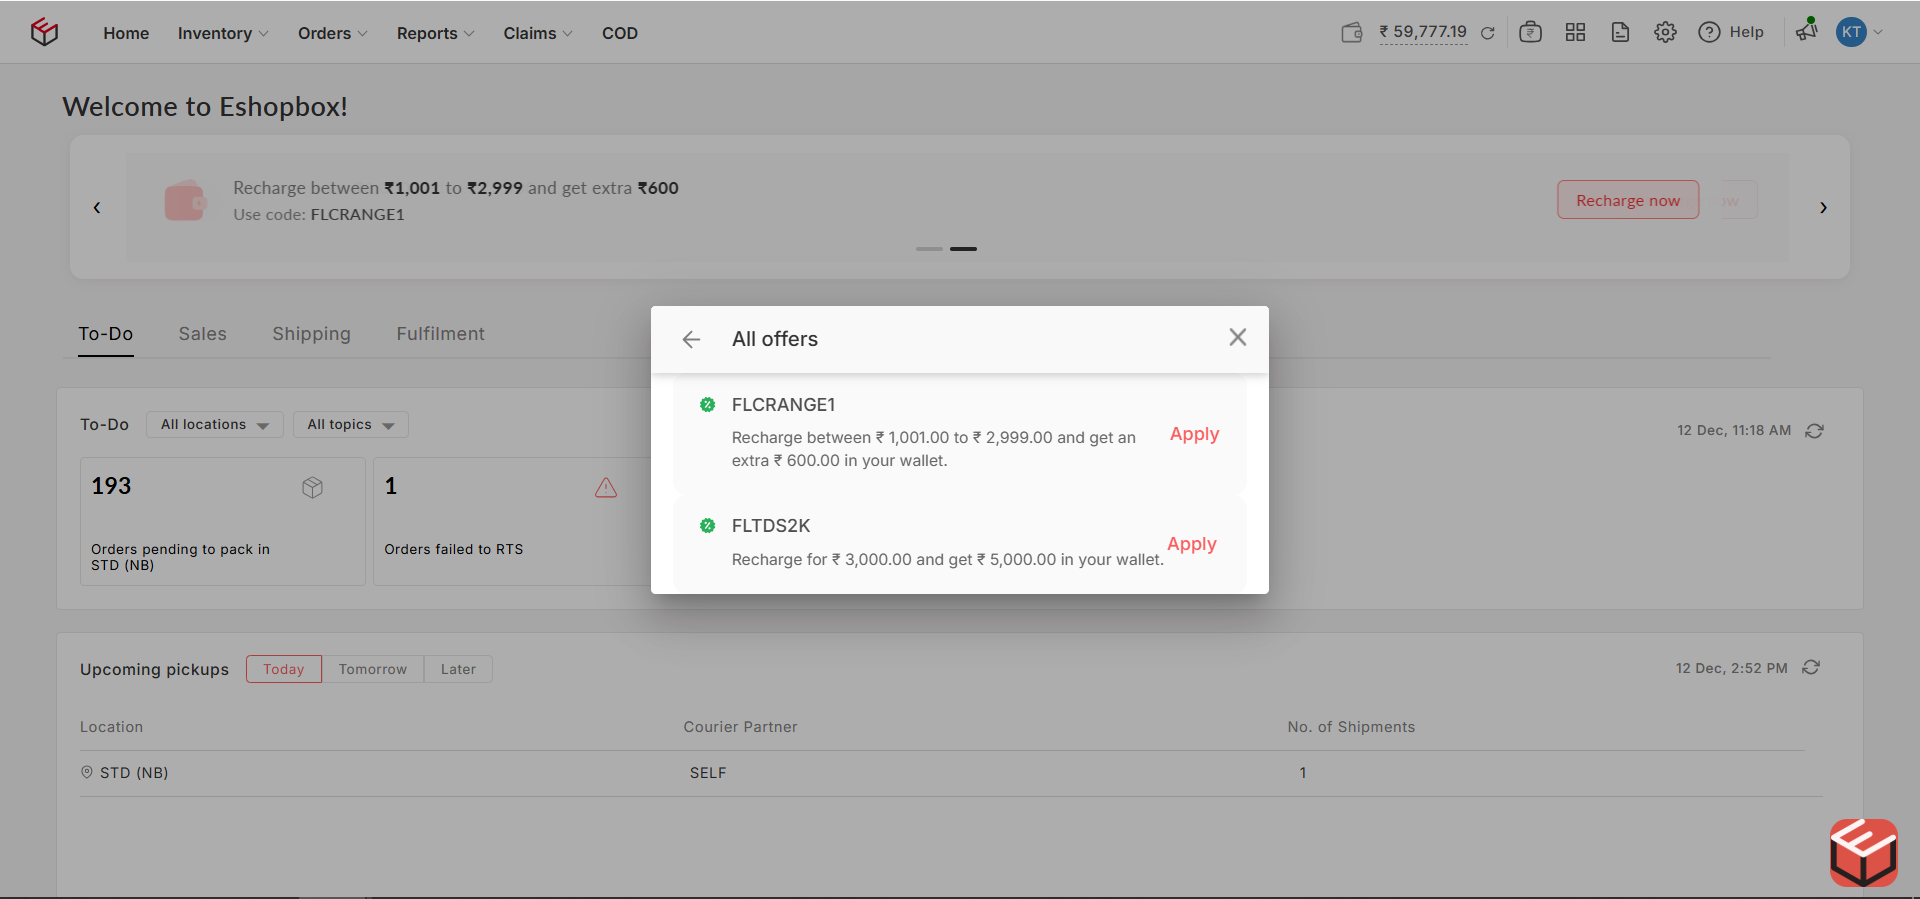This screenshot has height=899, width=1920.
Task: Click the Eshopbox logo icon
Action: 44,32
